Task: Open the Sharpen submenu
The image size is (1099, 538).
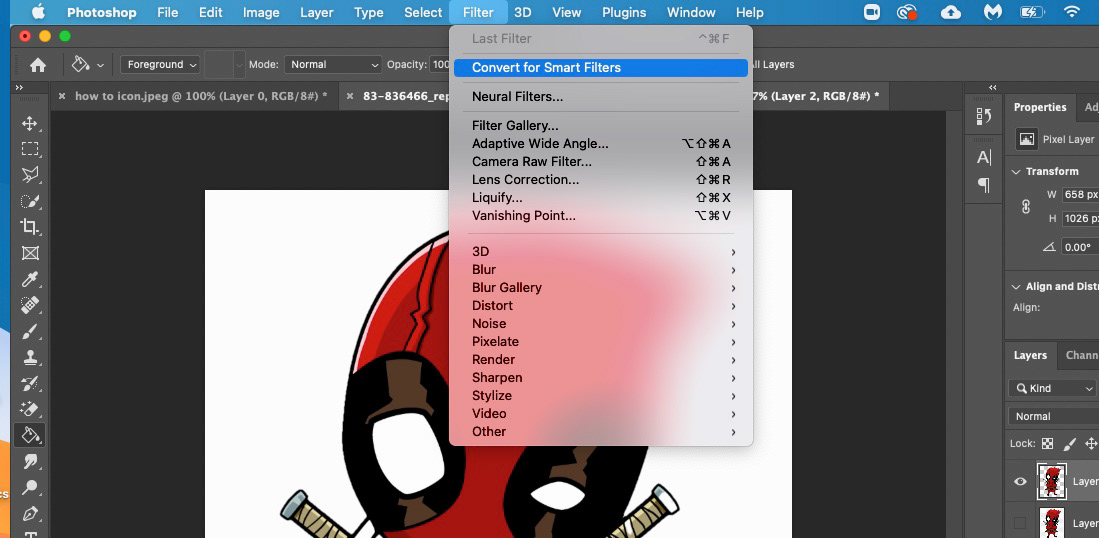Action: click(601, 378)
